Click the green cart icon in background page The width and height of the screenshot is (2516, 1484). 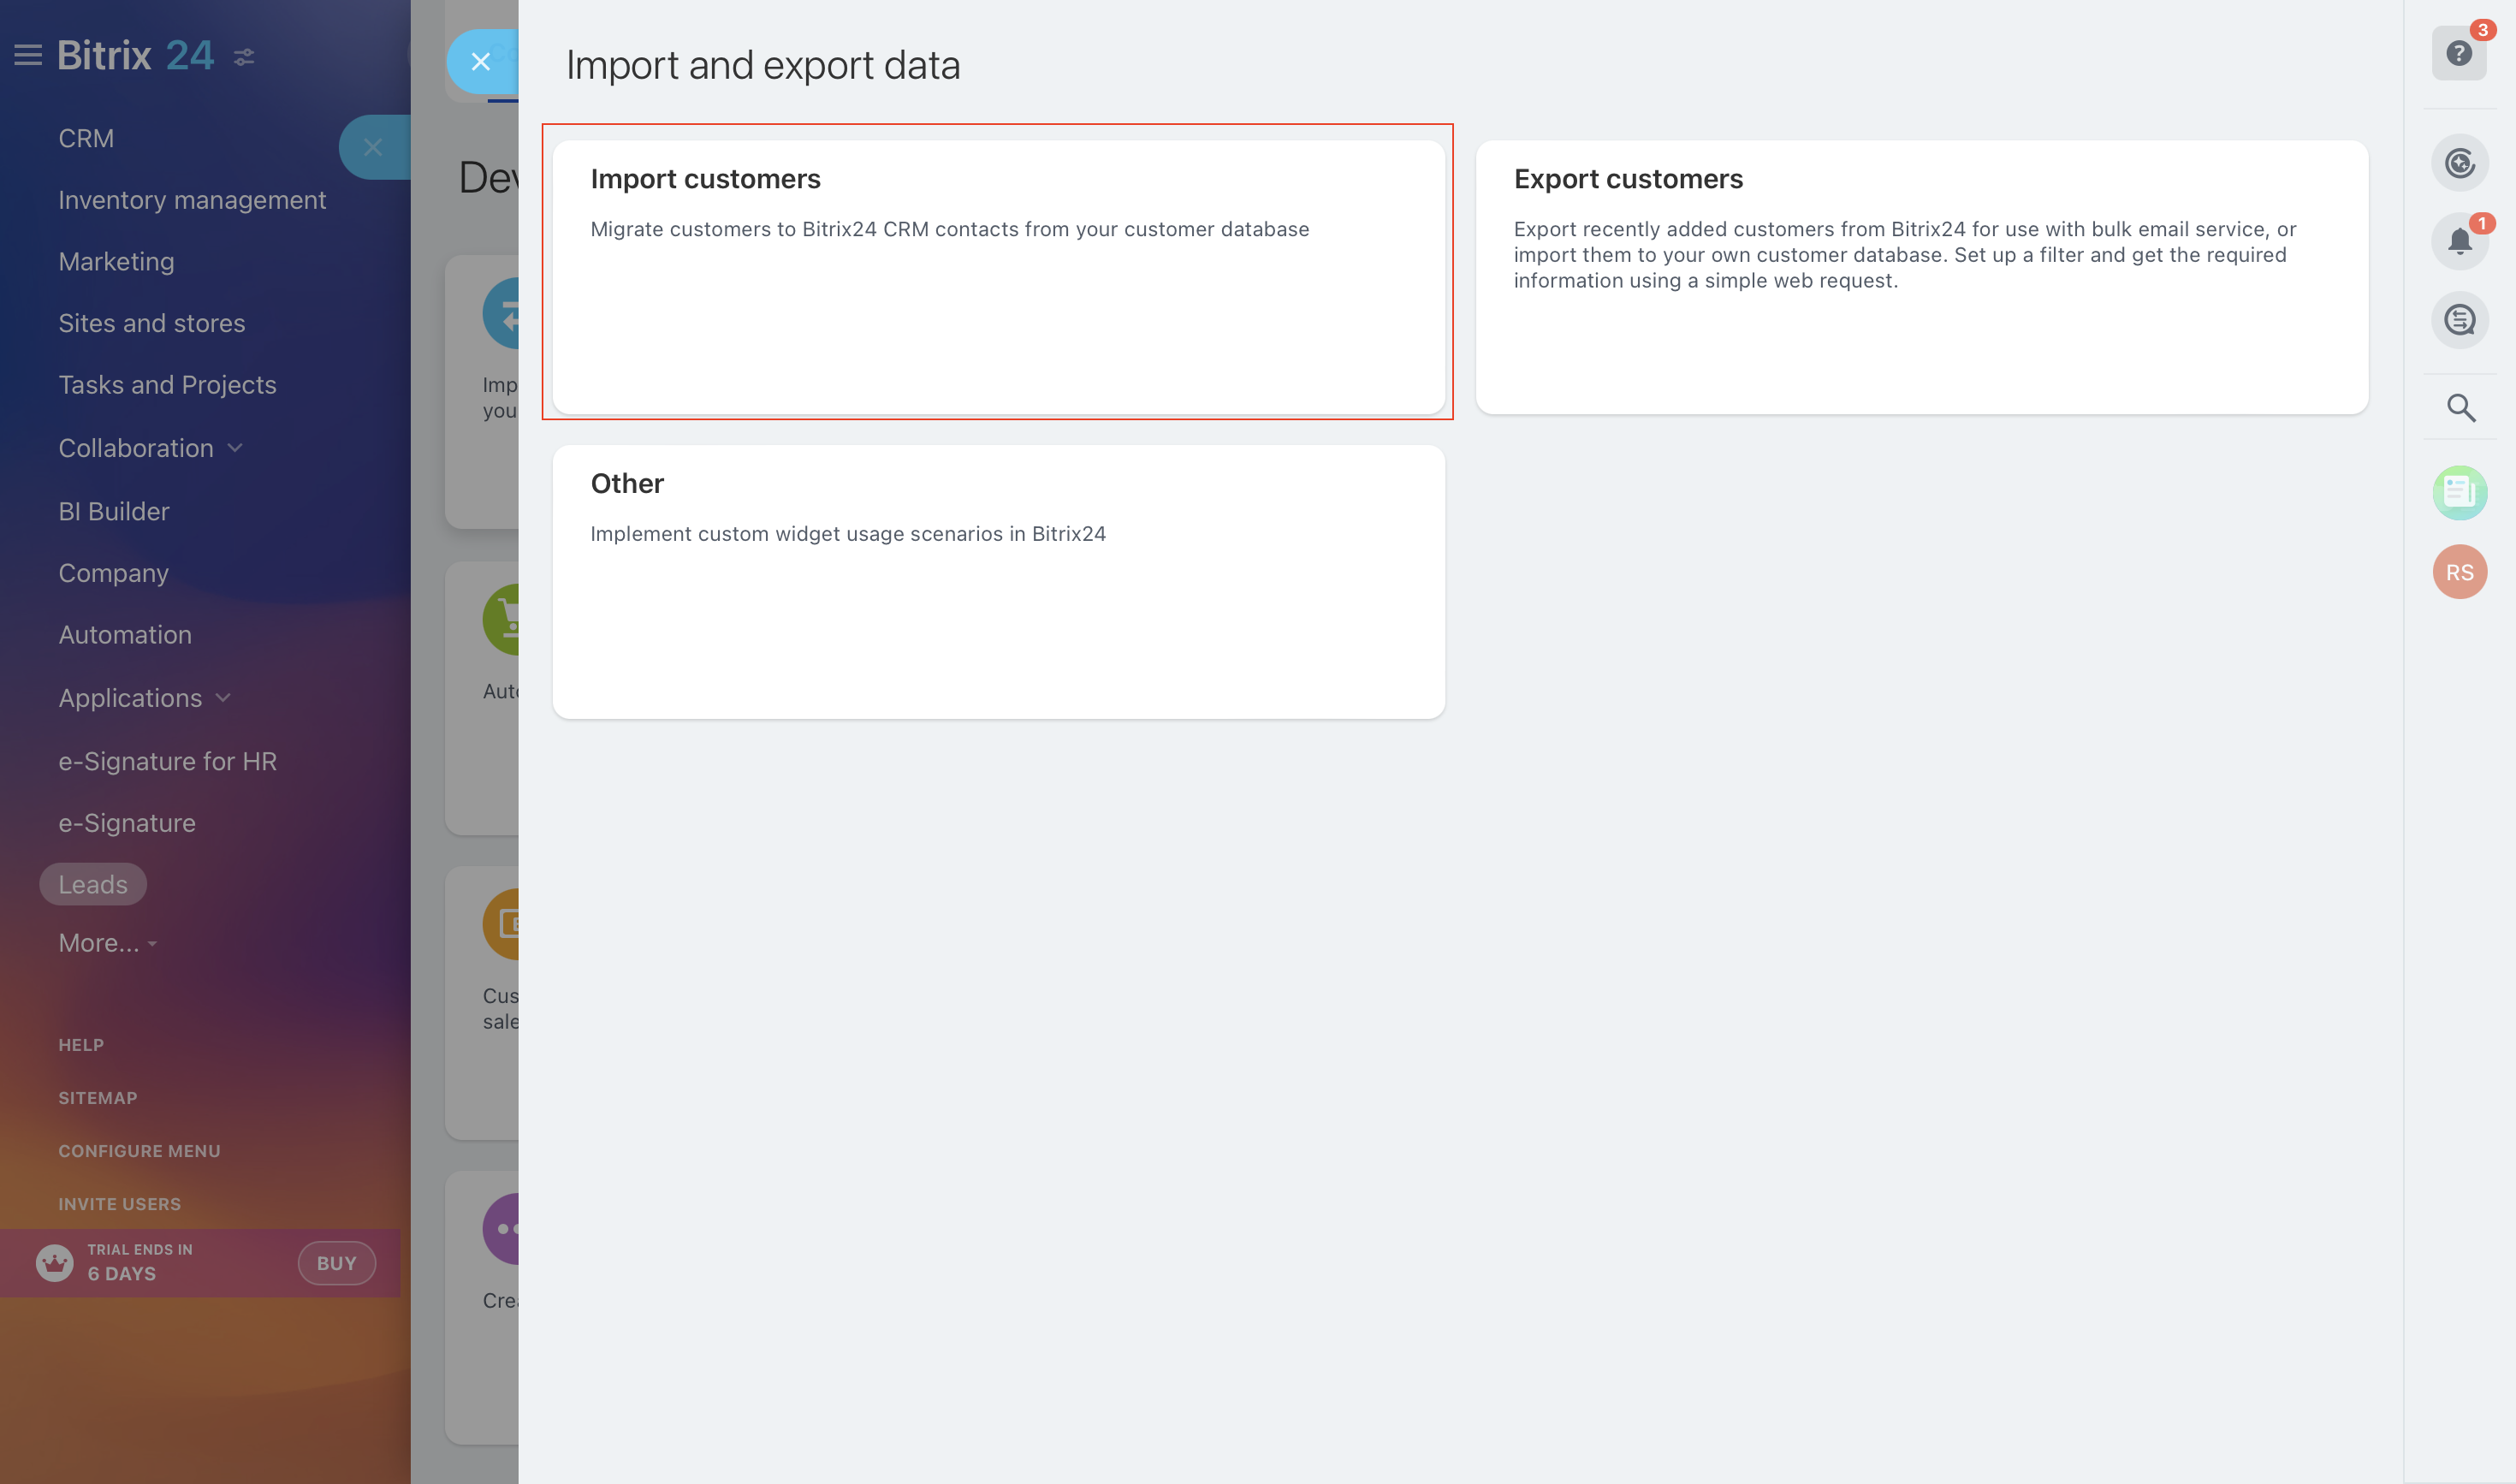point(501,620)
